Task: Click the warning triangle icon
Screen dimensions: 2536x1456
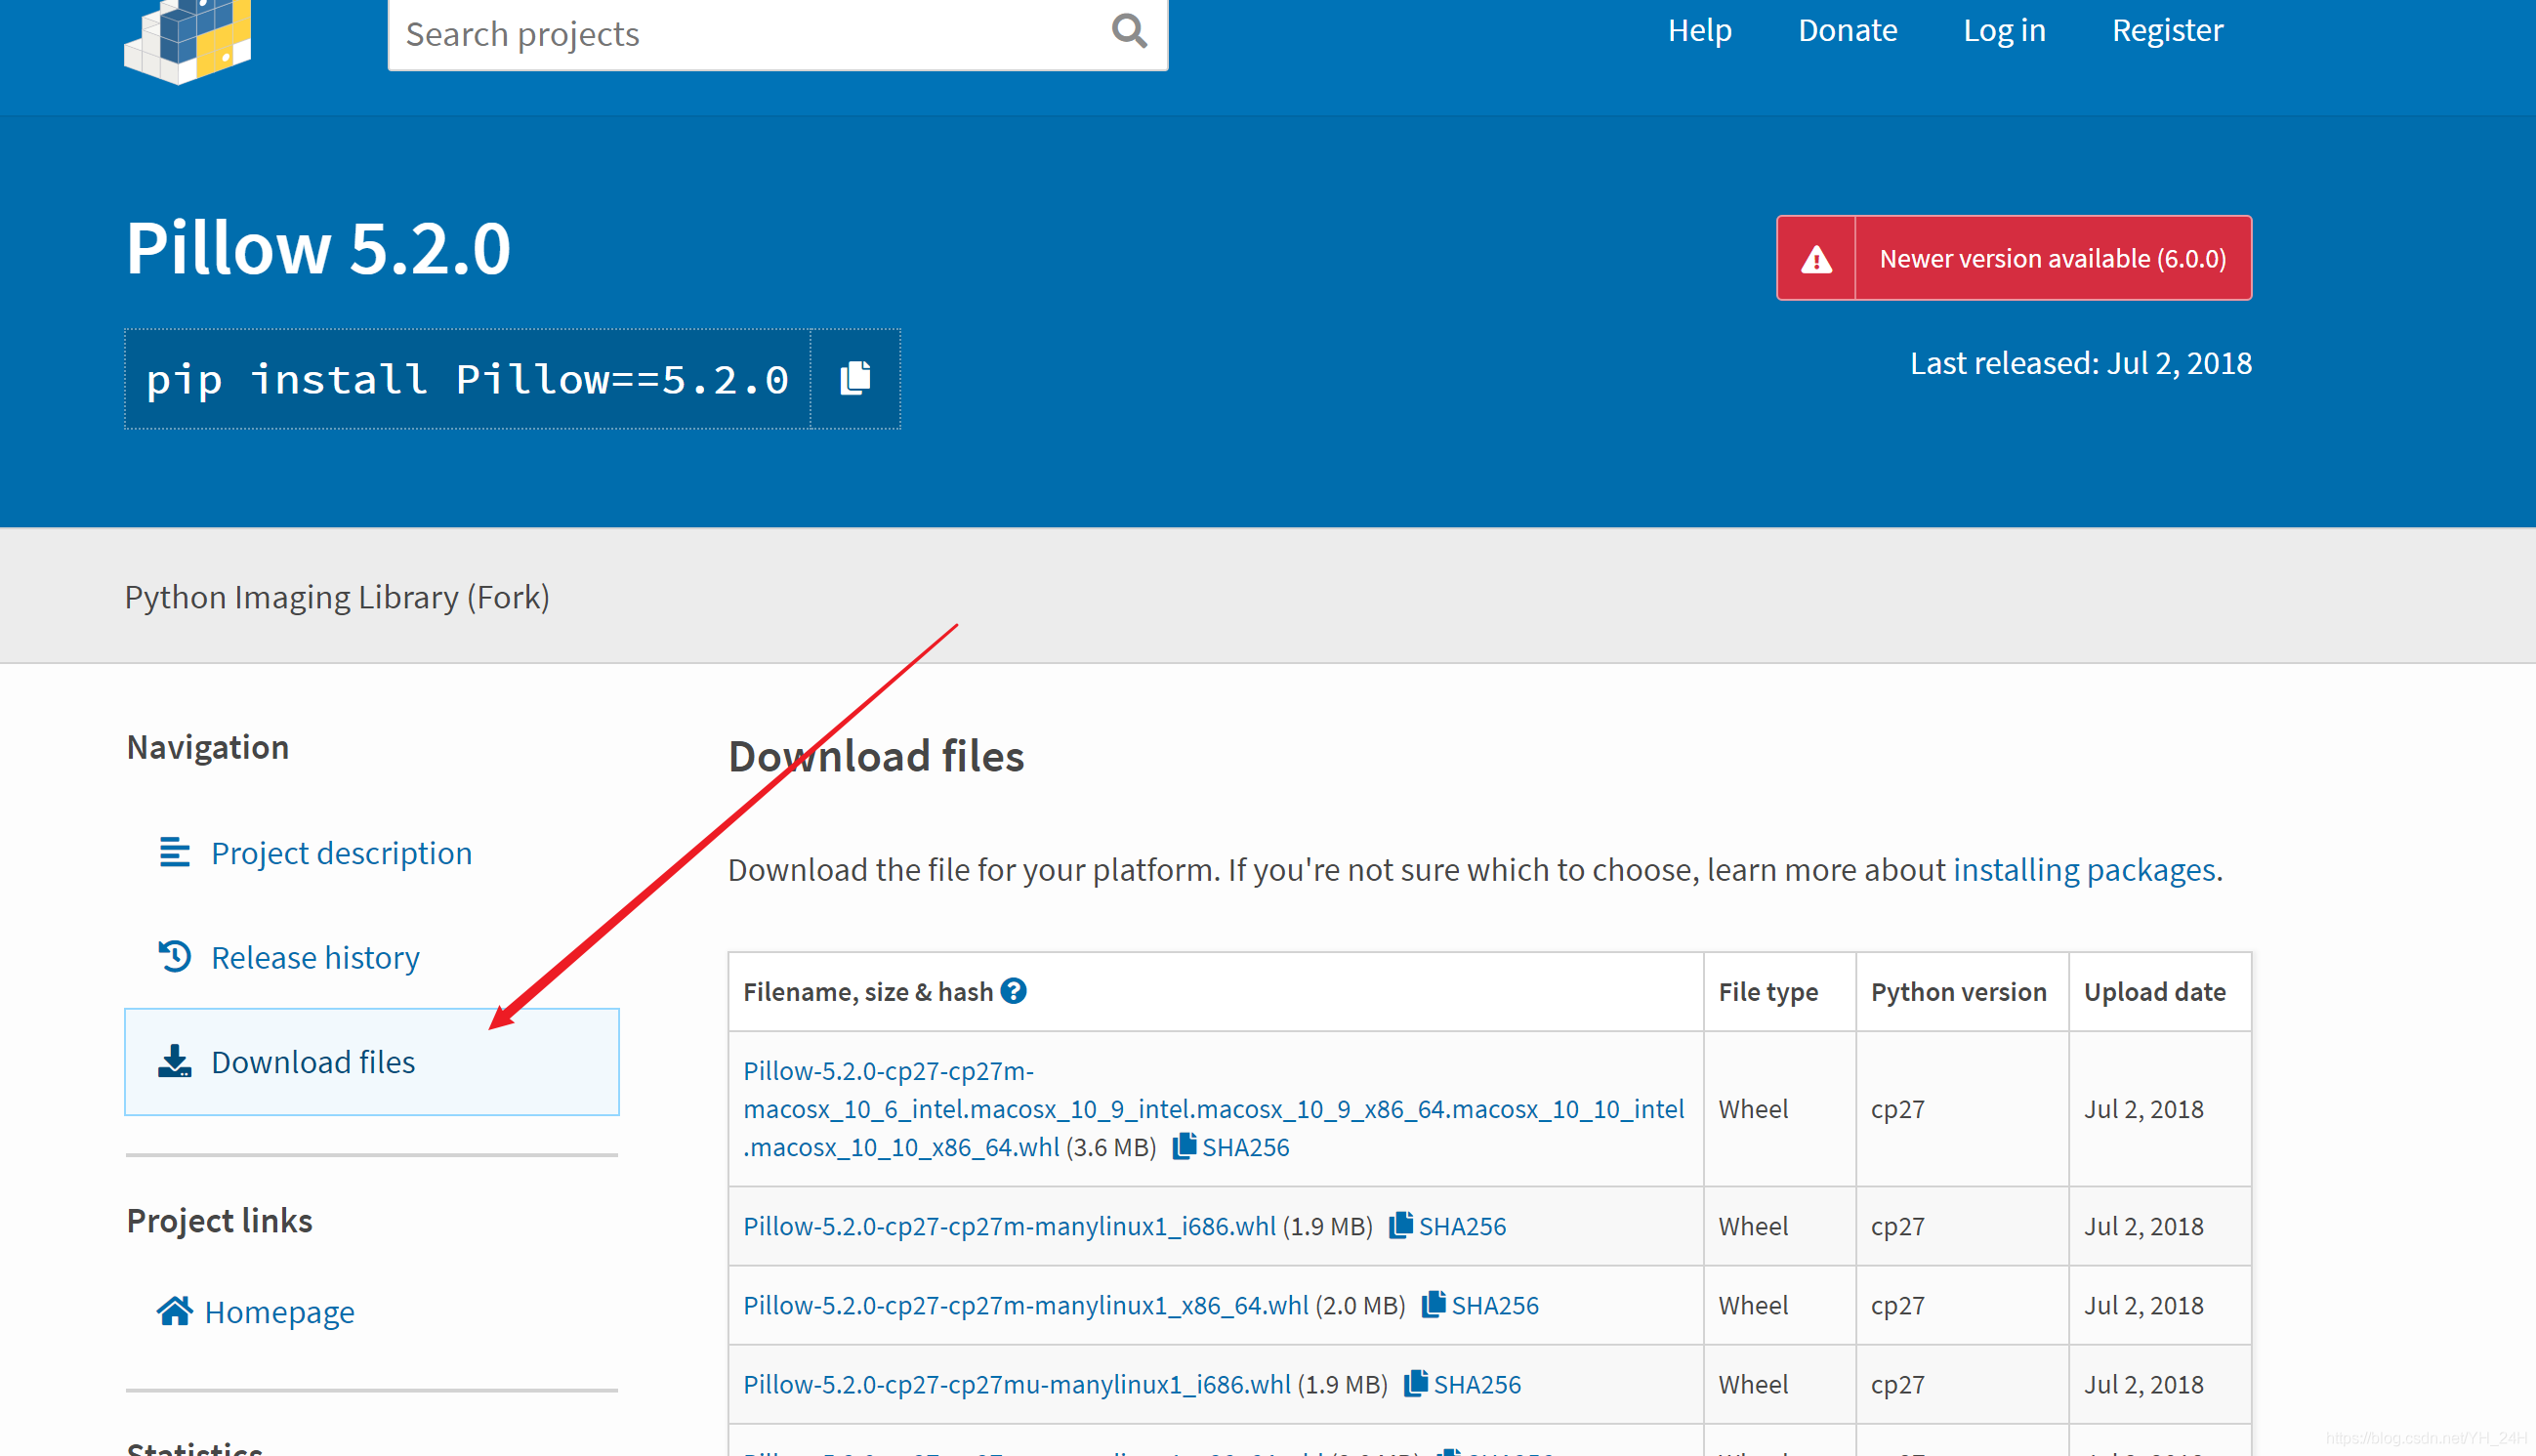Action: [x=1816, y=259]
